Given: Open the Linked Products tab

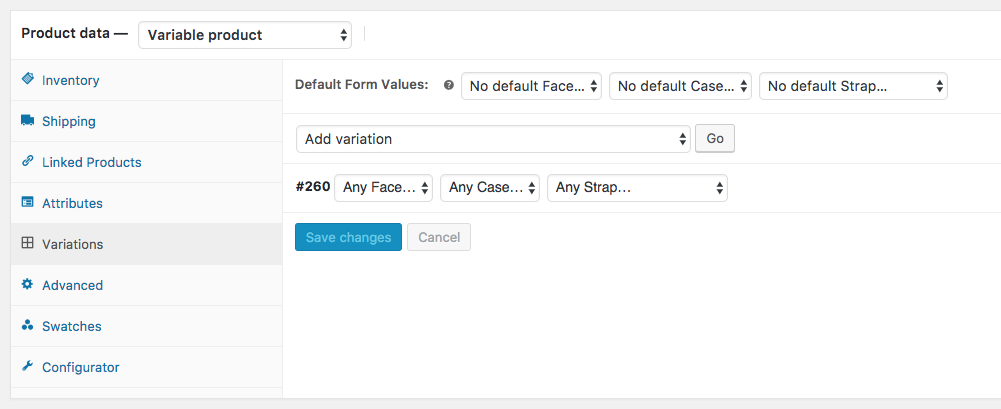Looking at the screenshot, I should pos(91,162).
